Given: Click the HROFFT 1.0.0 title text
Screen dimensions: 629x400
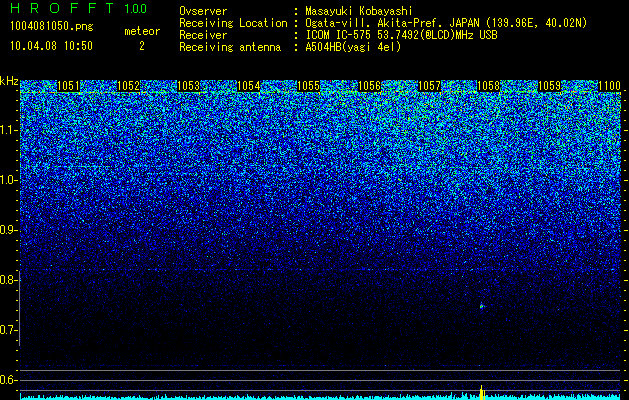Looking at the screenshot, I should pos(78,8).
